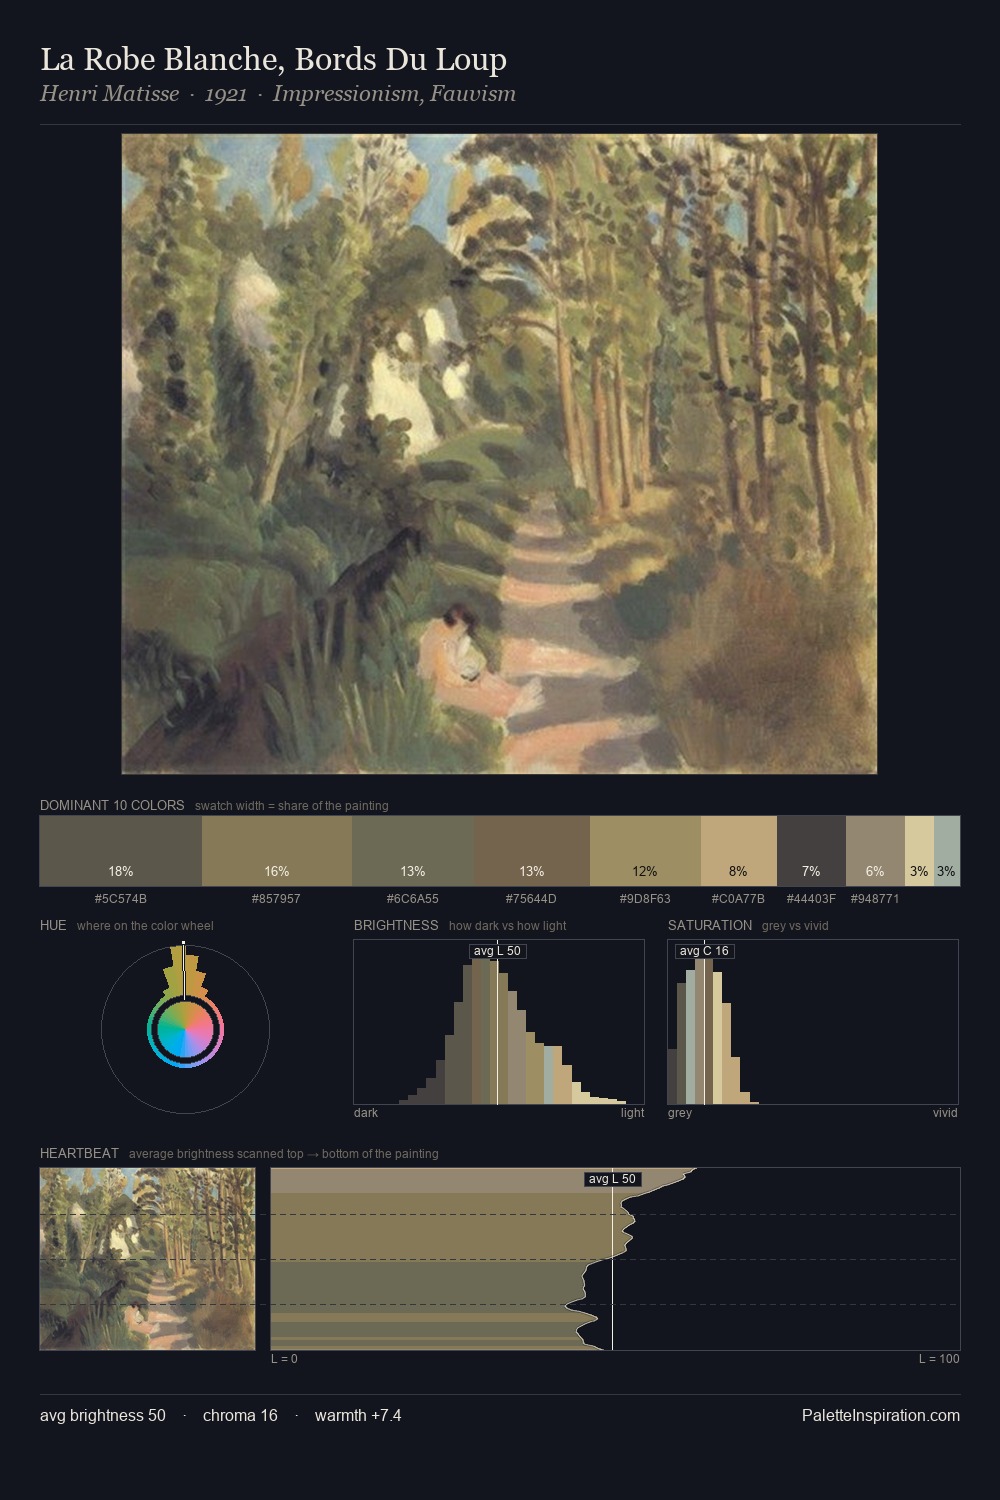Click the year 1921 in the subtitle

tap(226, 94)
